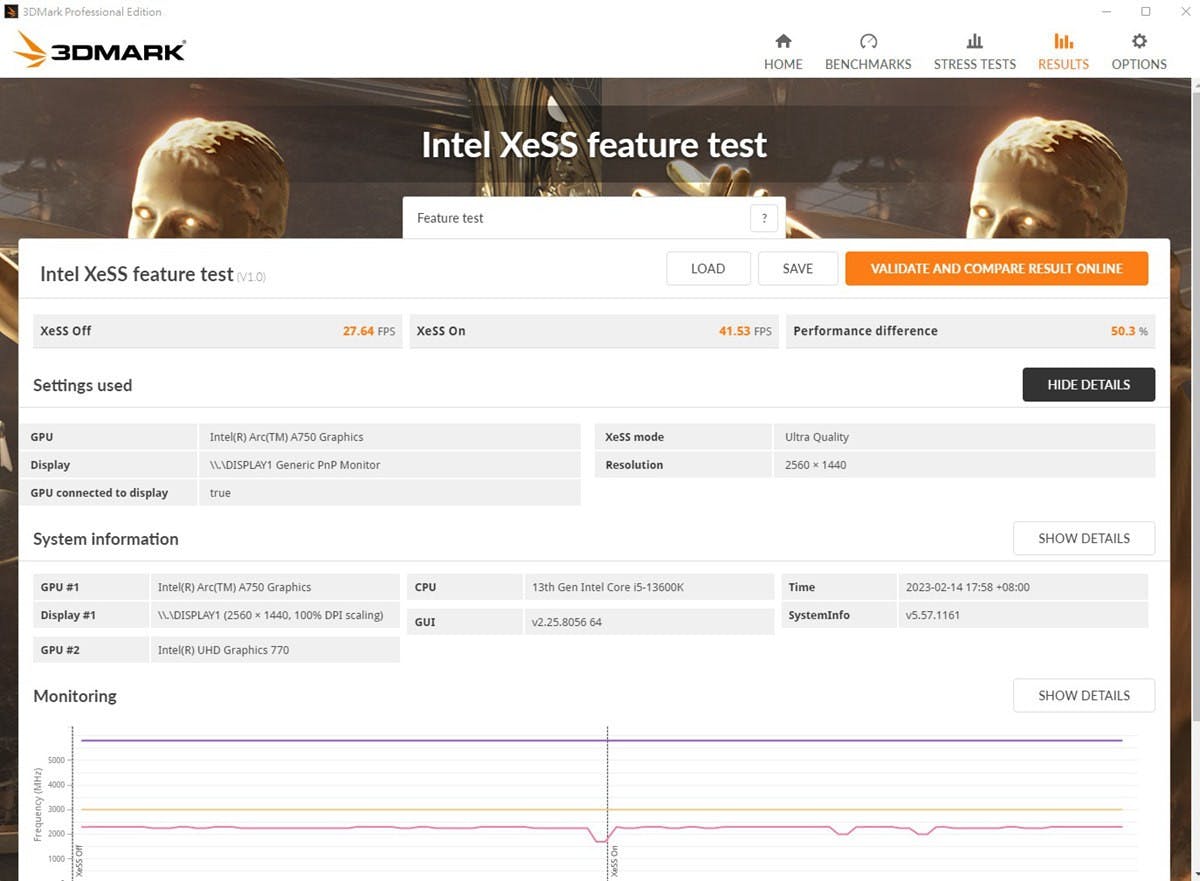Open the BENCHMARKS section

point(868,52)
